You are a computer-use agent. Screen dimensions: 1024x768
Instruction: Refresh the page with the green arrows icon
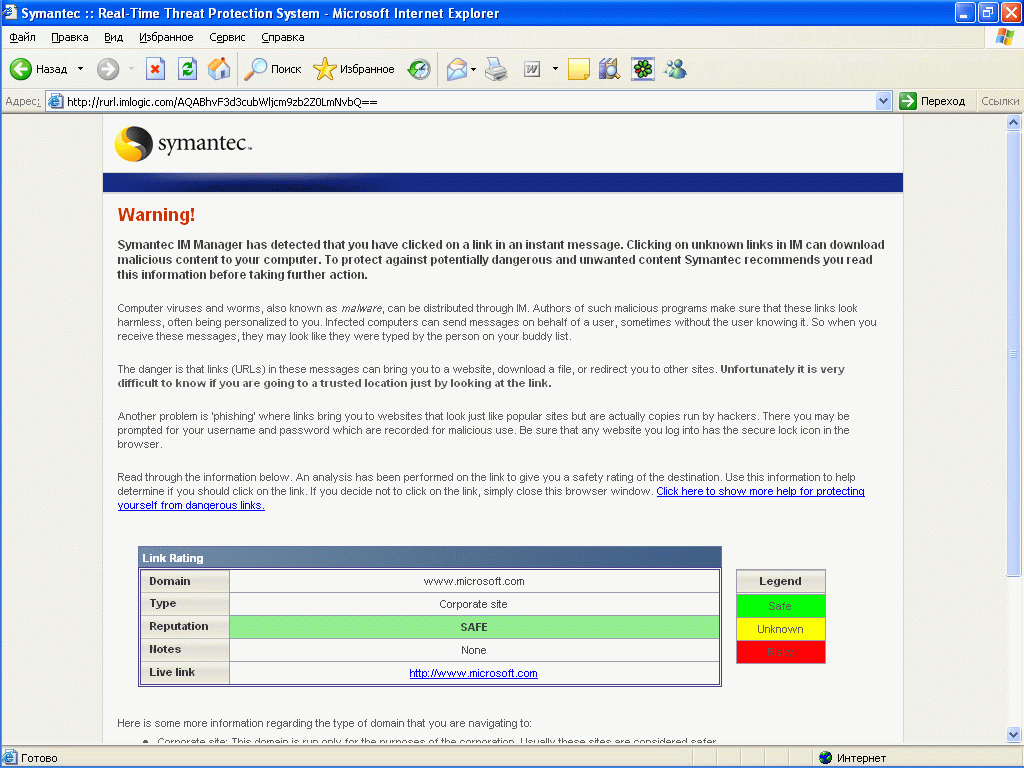pos(187,69)
